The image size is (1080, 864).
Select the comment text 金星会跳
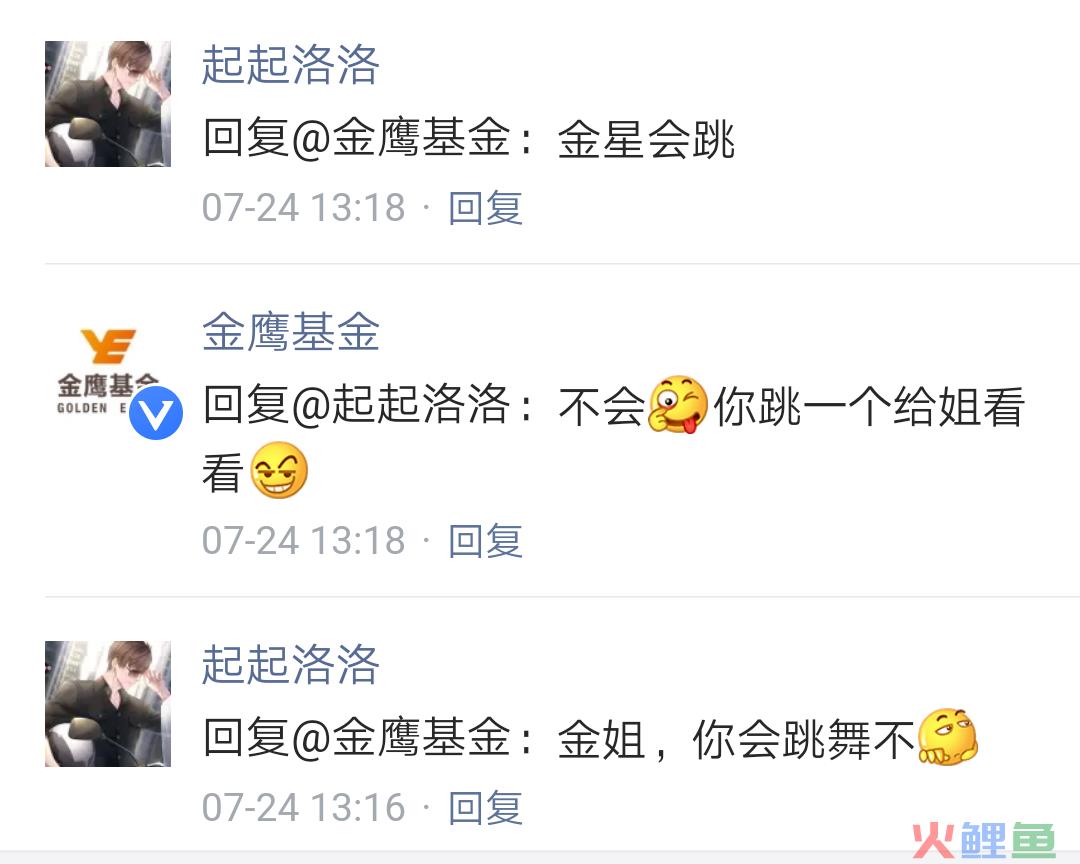pyautogui.click(x=646, y=138)
